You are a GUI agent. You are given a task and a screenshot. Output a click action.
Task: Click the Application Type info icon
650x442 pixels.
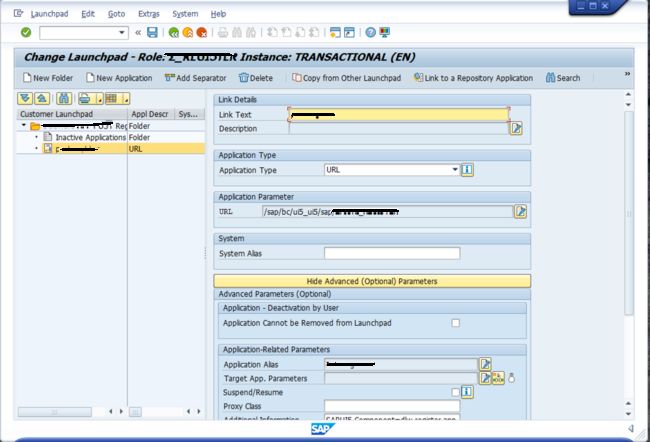coord(467,170)
